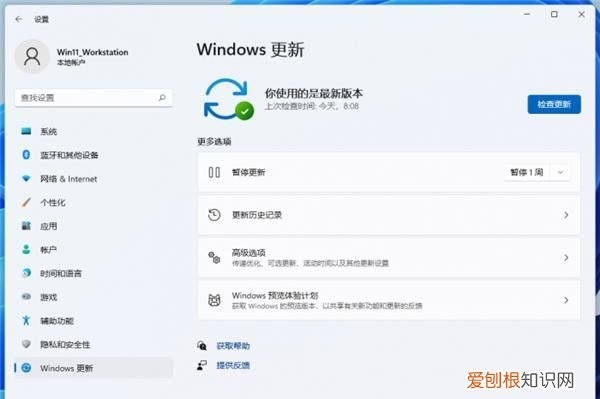Viewport: 600px width, 399px height.
Task: Select Windows 更新 in sidebar
Action: pos(93,368)
